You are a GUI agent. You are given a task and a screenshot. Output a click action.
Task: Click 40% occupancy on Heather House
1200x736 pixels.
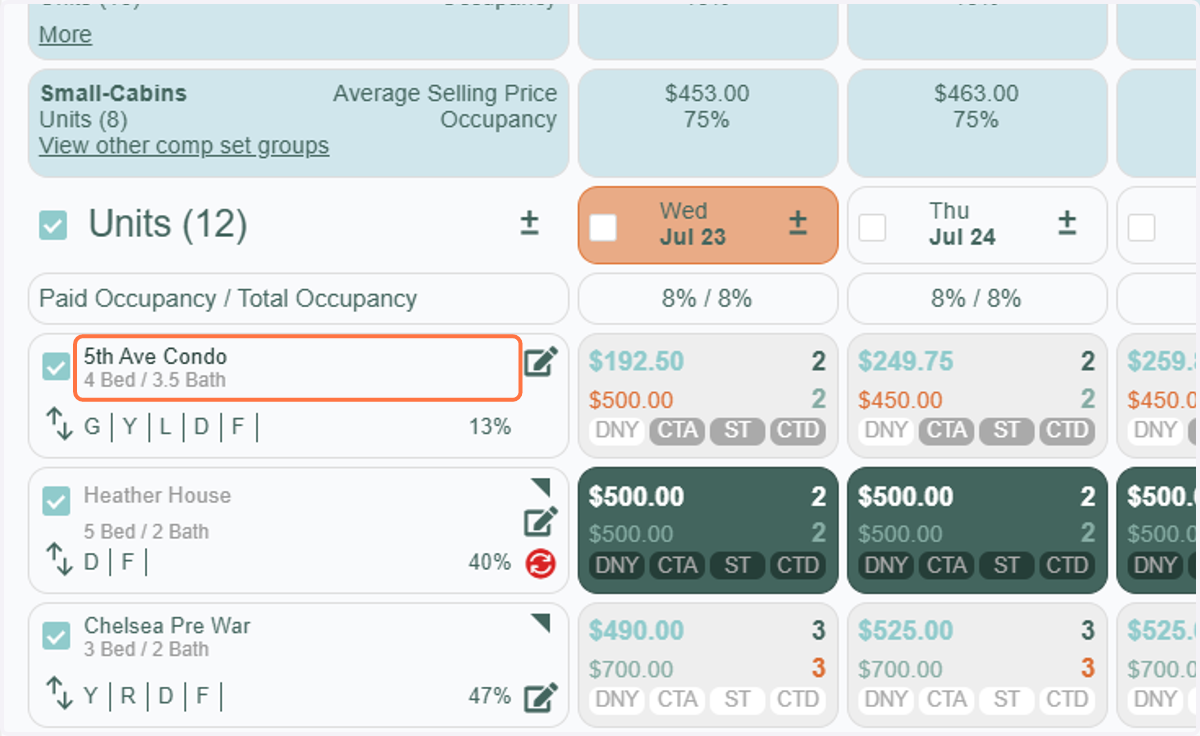point(490,563)
